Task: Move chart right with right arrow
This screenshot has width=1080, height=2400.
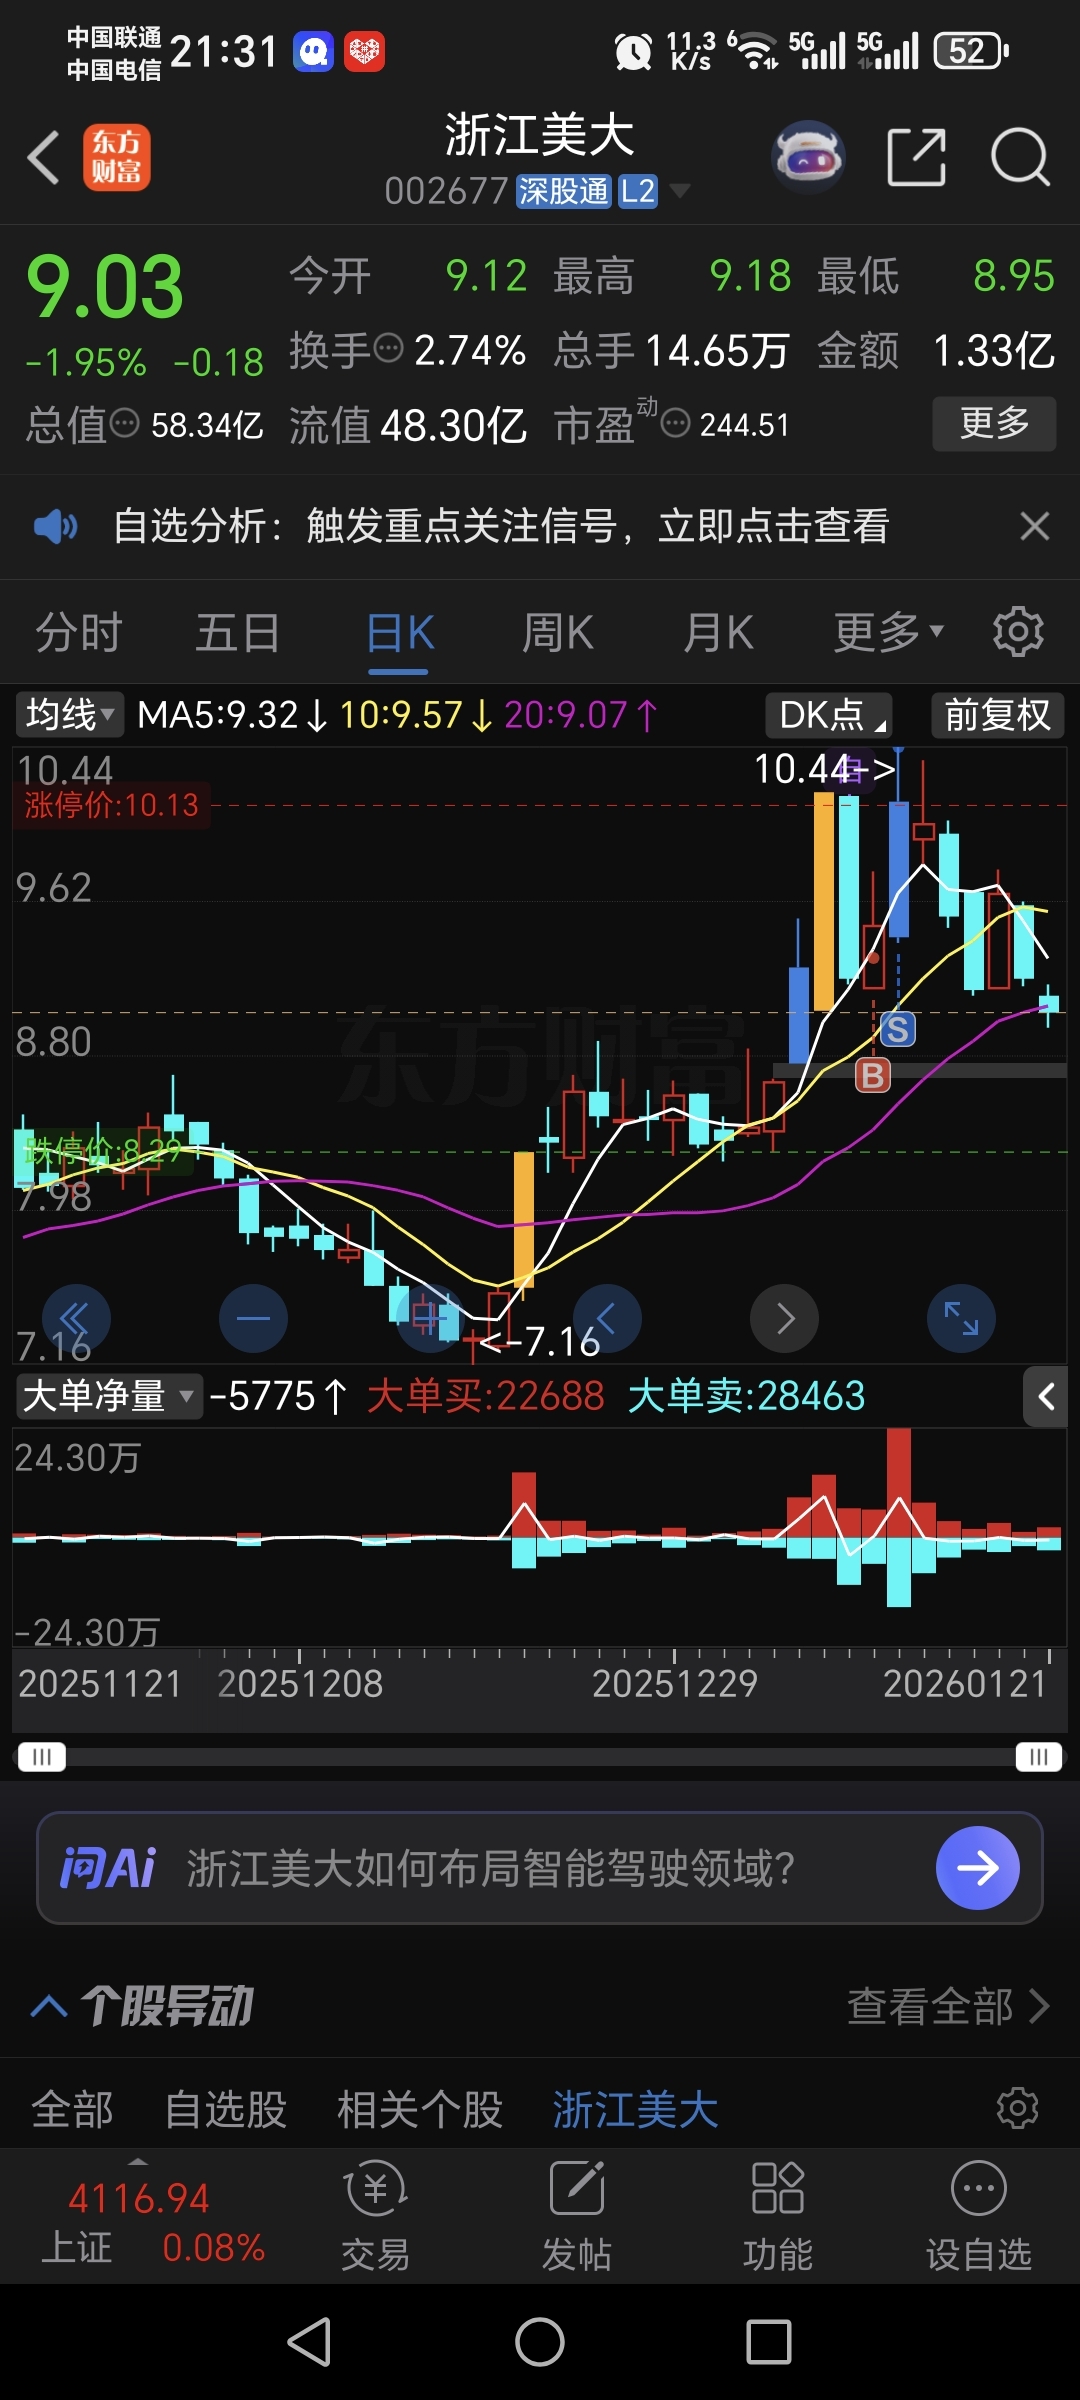Action: (785, 1318)
